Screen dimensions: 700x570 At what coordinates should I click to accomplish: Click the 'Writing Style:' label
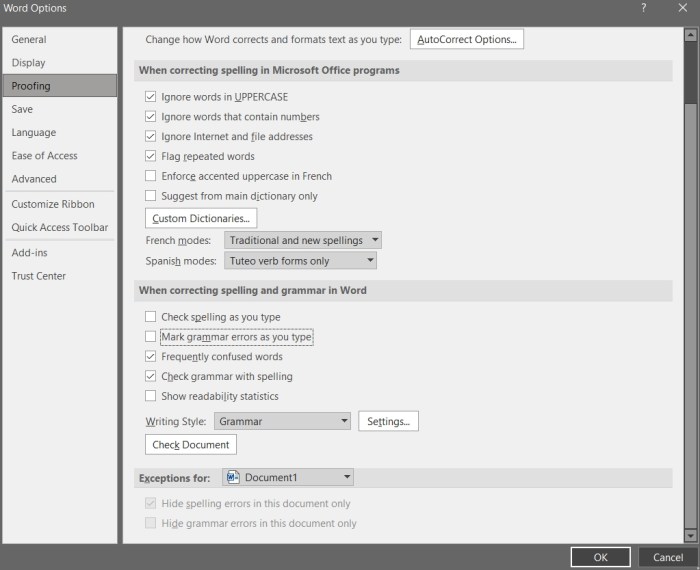point(175,421)
